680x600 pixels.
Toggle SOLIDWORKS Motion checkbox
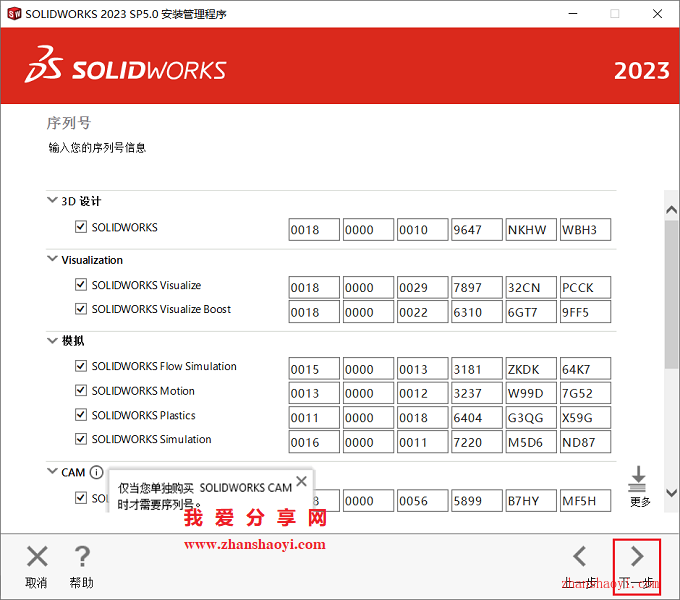(x=81, y=390)
